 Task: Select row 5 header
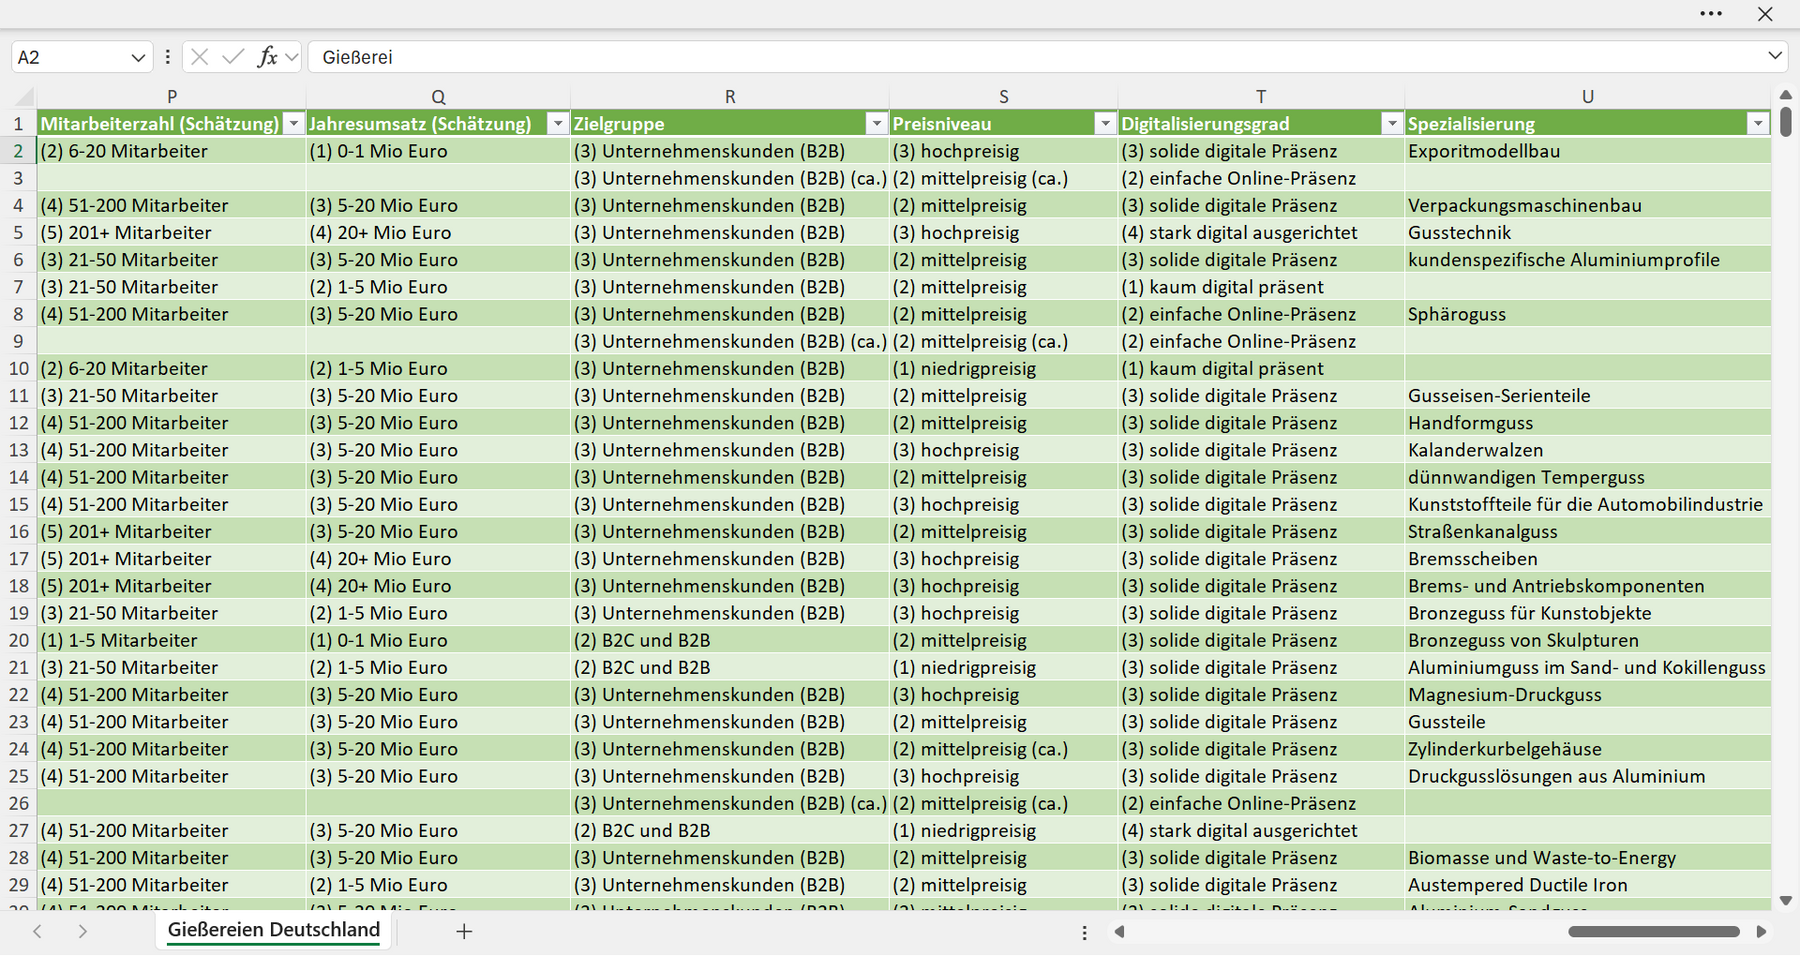click(18, 233)
